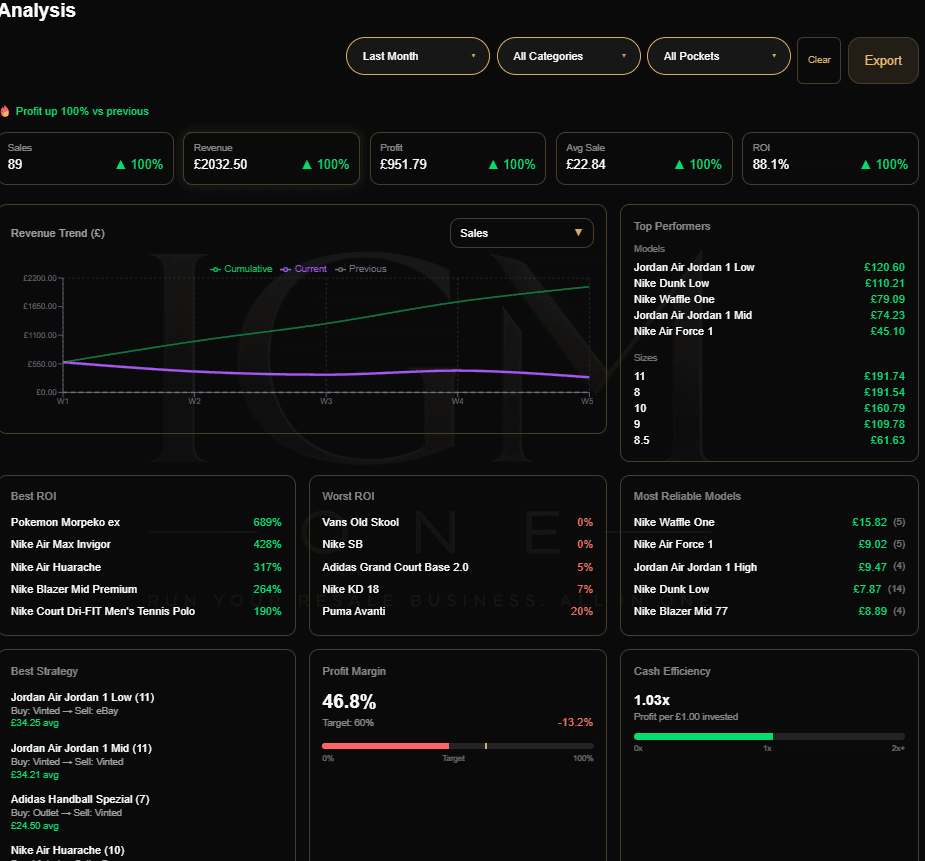Screen dimensions: 925x861
Task: Click the 1.03x cash efficiency value
Action: [x=652, y=700]
